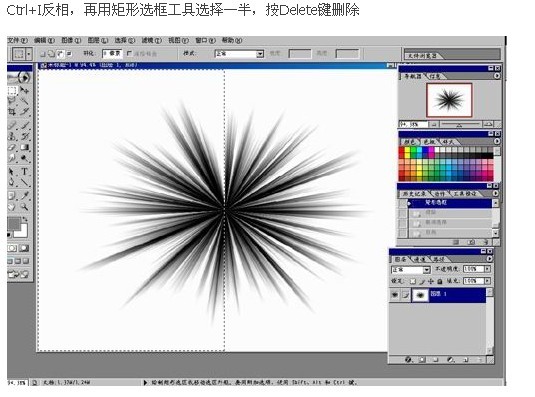This screenshot has width=535, height=397.
Task: Select the Gradient tool
Action: pos(25,147)
